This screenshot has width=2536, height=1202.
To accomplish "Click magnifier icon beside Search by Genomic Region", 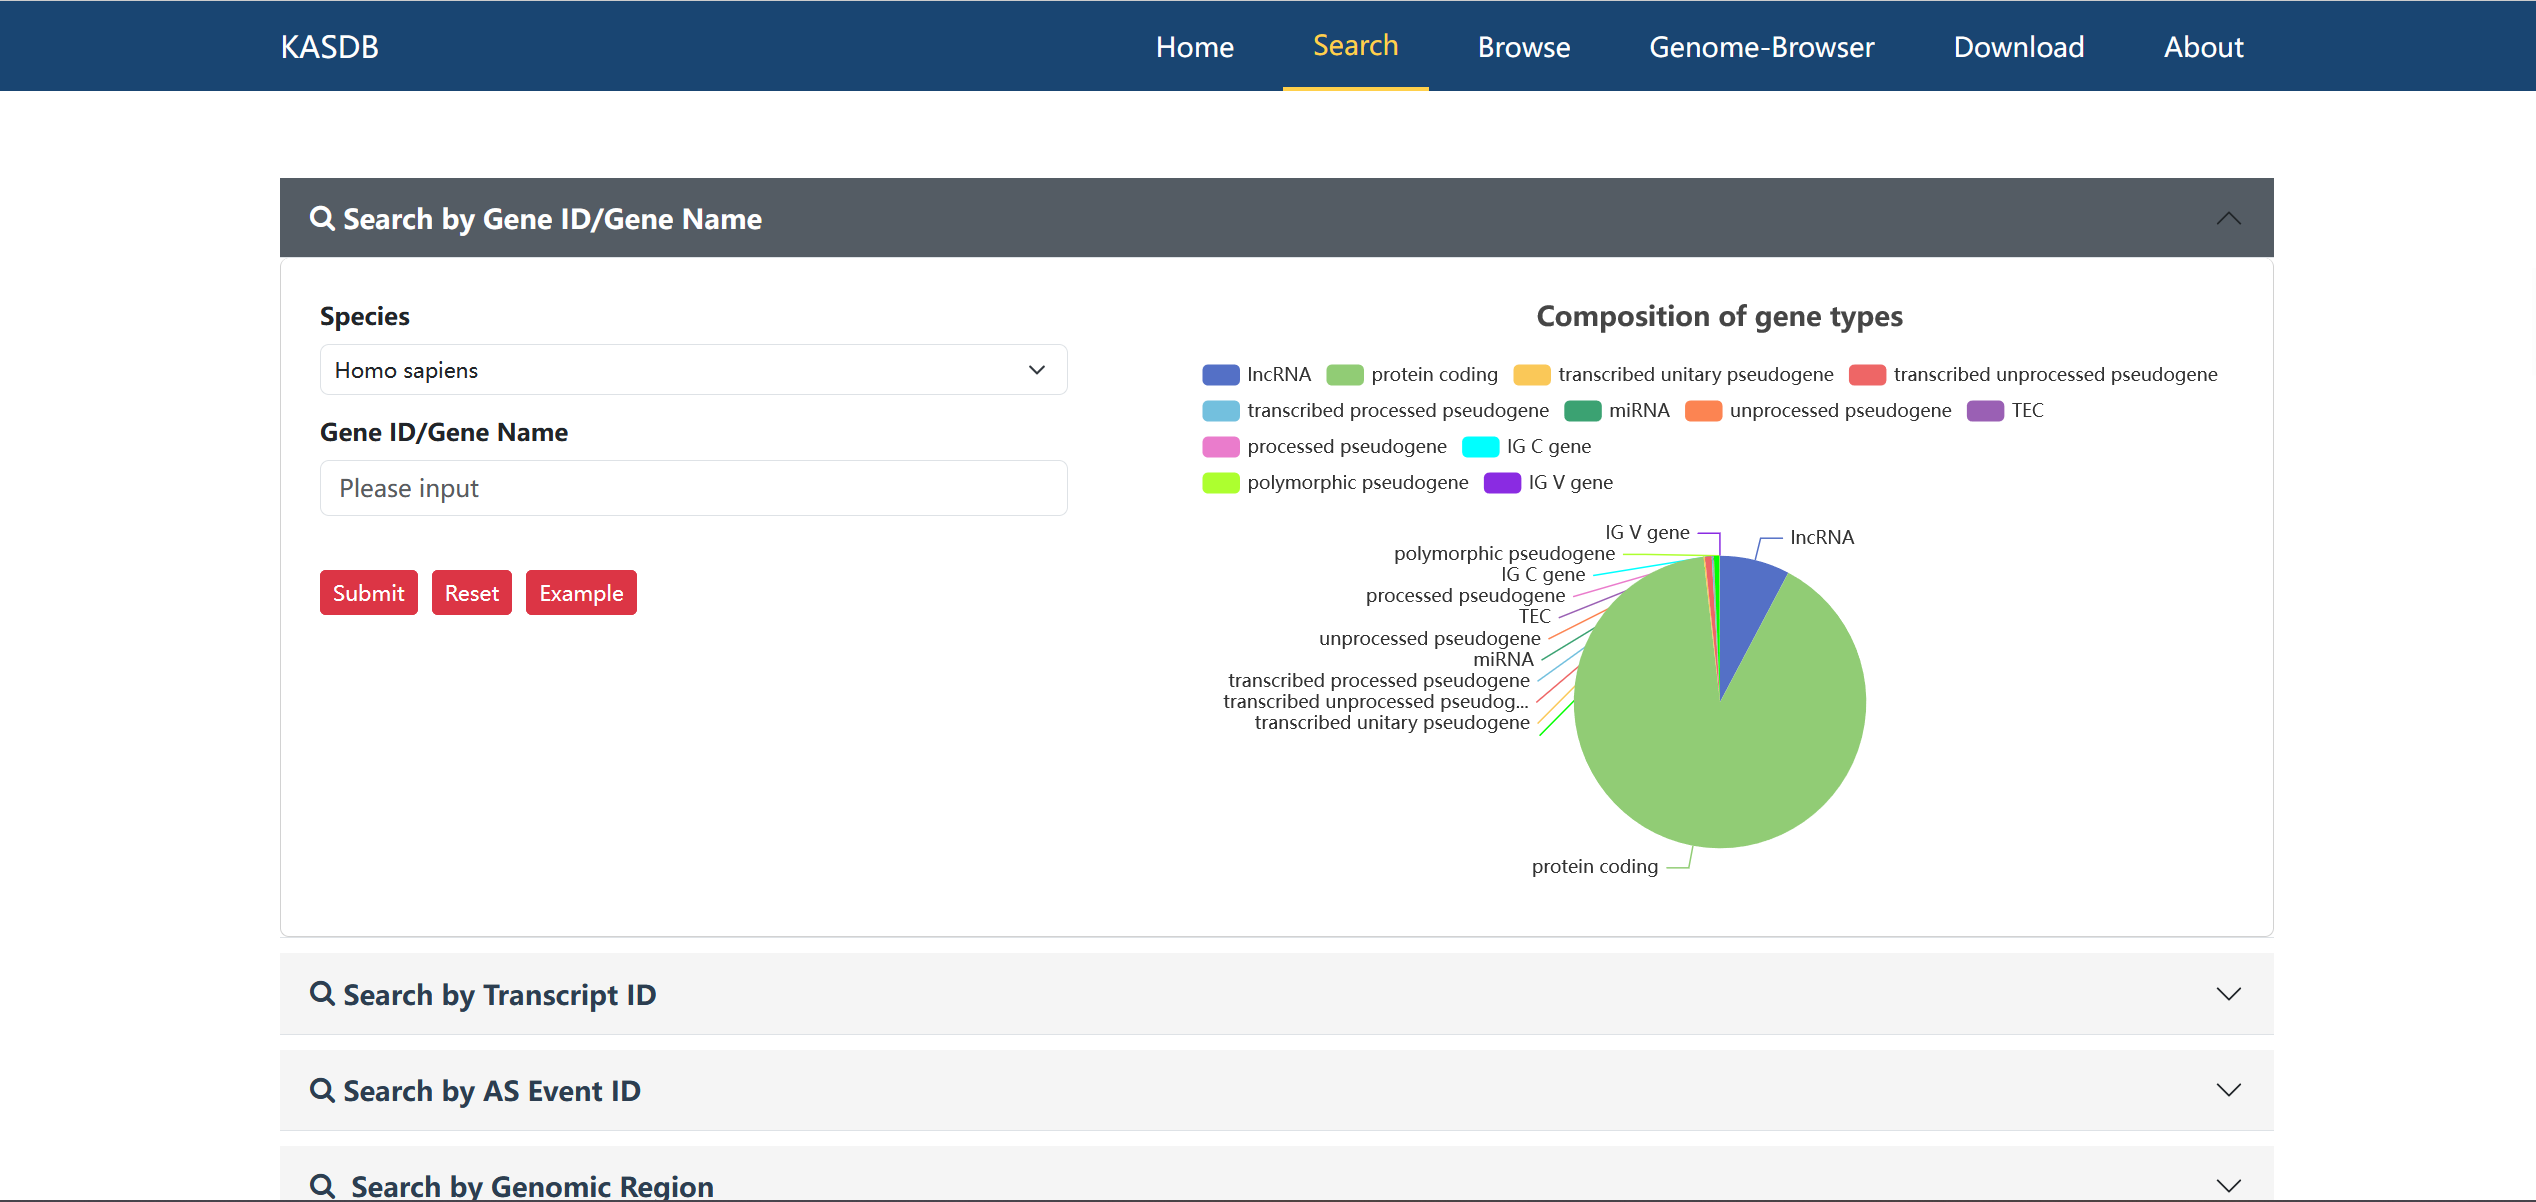I will point(322,1186).
